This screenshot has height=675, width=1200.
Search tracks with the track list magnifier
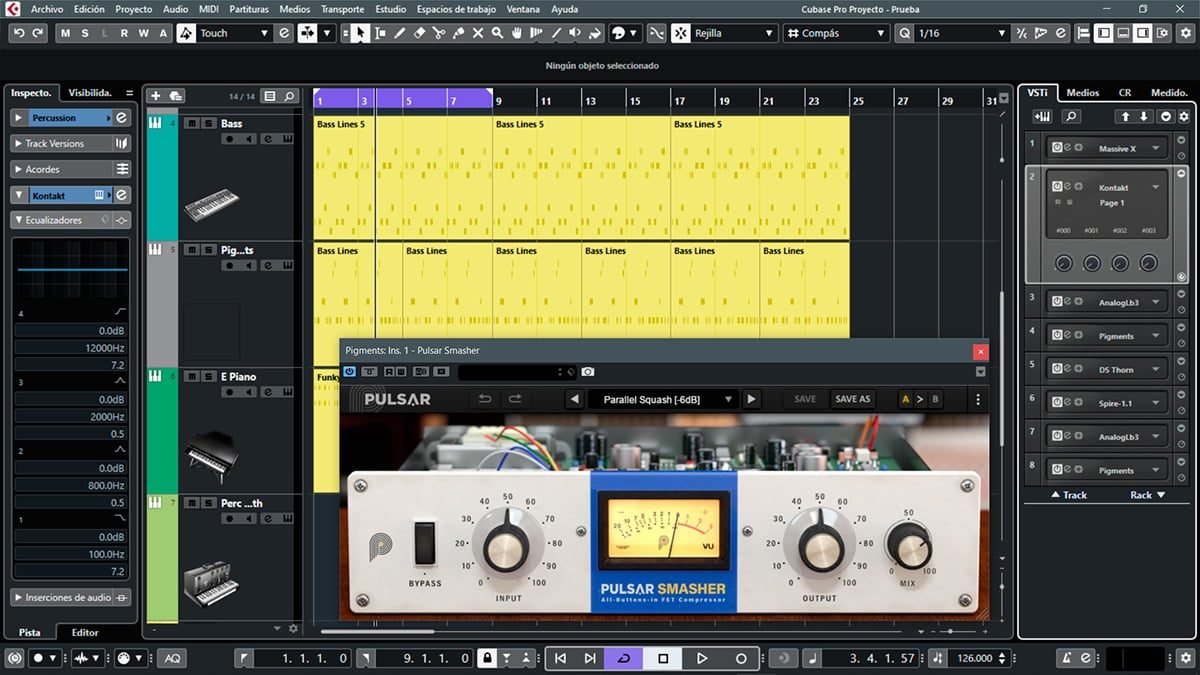click(x=290, y=96)
